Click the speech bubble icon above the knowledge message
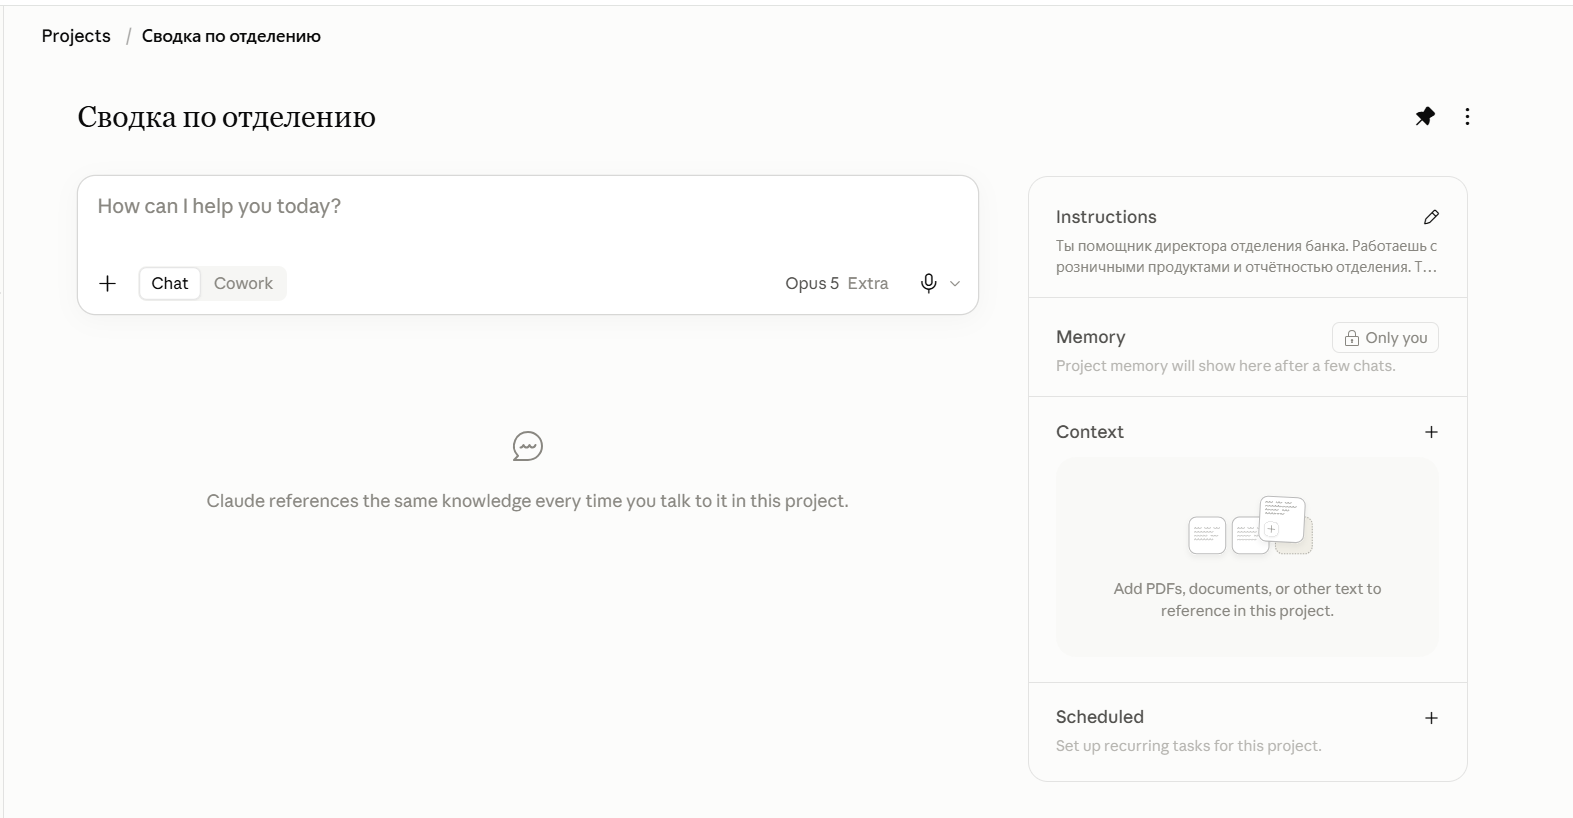Viewport: 1573px width, 818px height. coord(527,446)
